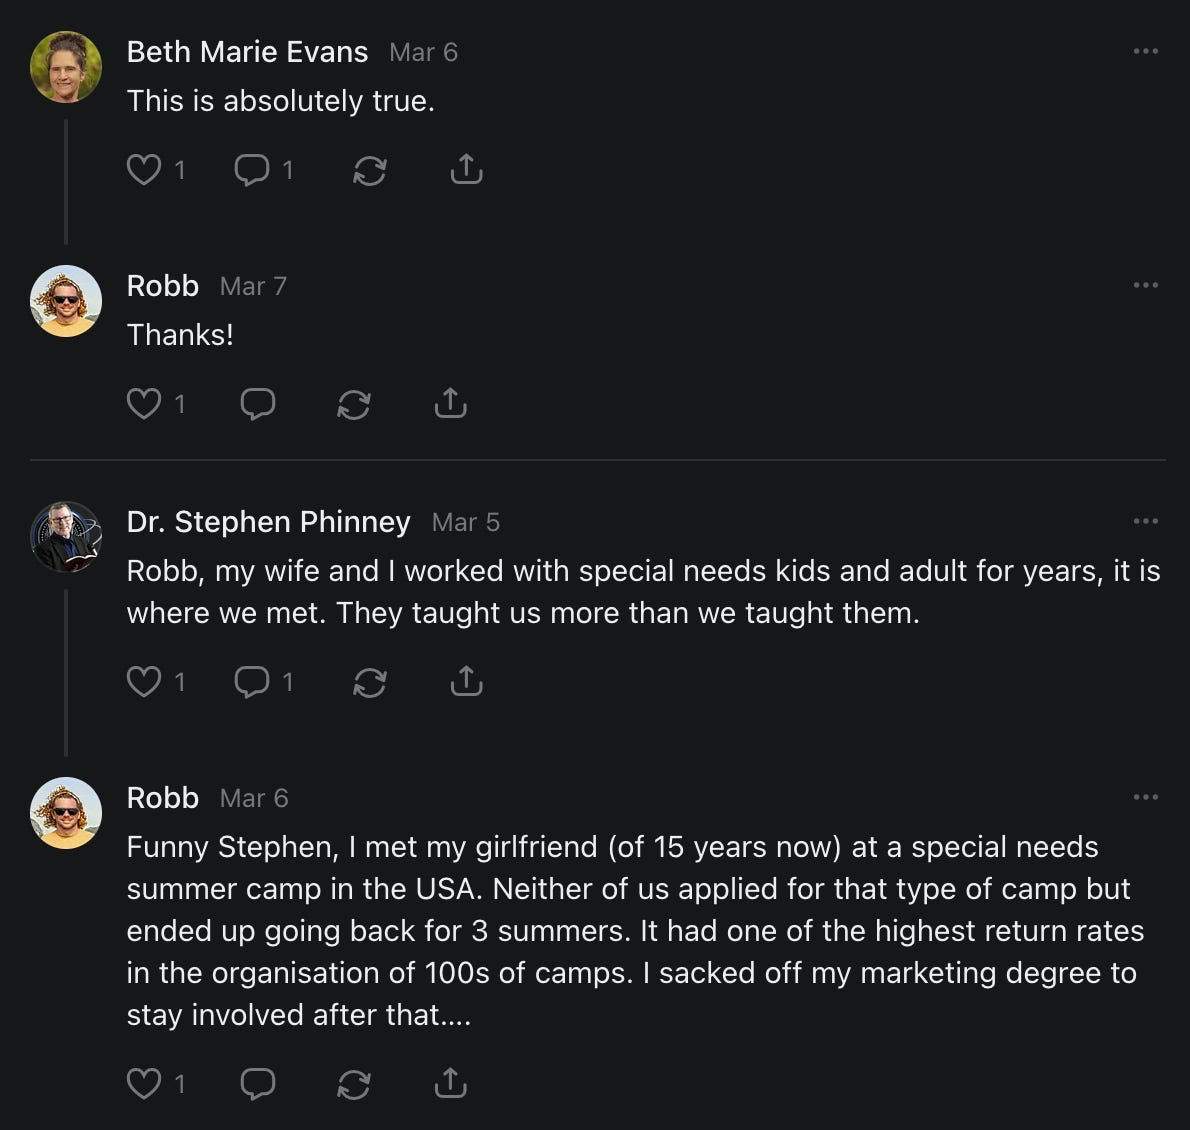Like Dr. Stephen Phinney's comment
This screenshot has height=1130, width=1190.
tap(144, 682)
